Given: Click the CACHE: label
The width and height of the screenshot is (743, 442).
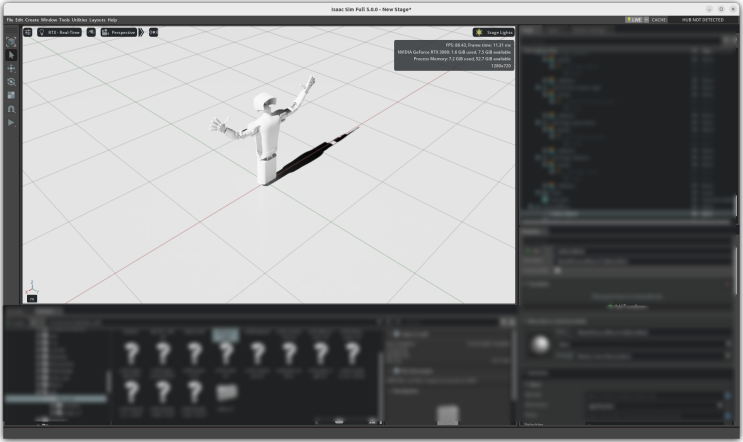Looking at the screenshot, I should coord(659,20).
